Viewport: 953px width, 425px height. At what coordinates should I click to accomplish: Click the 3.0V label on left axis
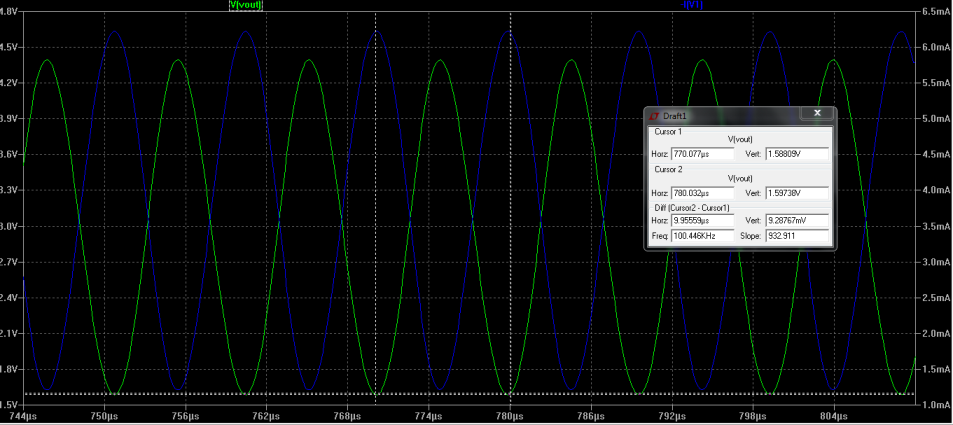10,226
